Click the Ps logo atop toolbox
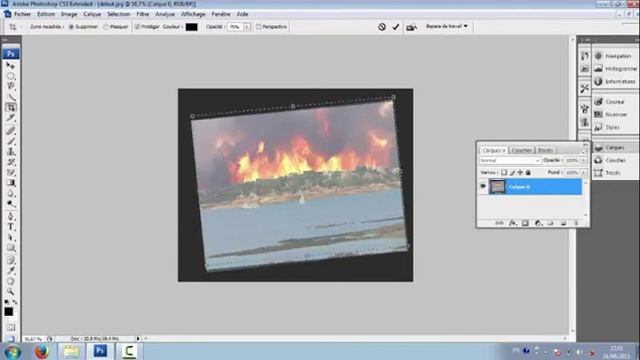 11,53
